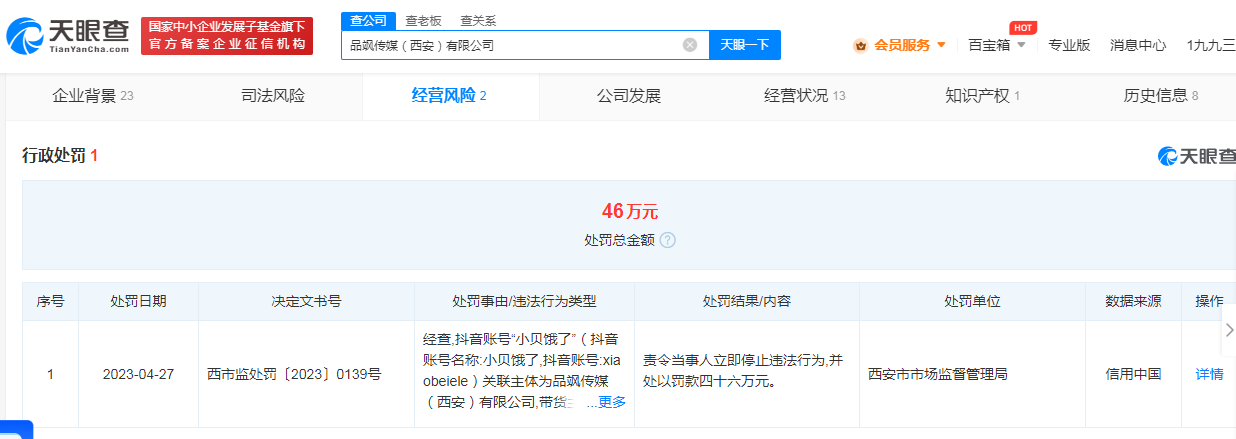Click the 行政处罚 section heading
This screenshot has height=439, width=1236.
click(60, 156)
